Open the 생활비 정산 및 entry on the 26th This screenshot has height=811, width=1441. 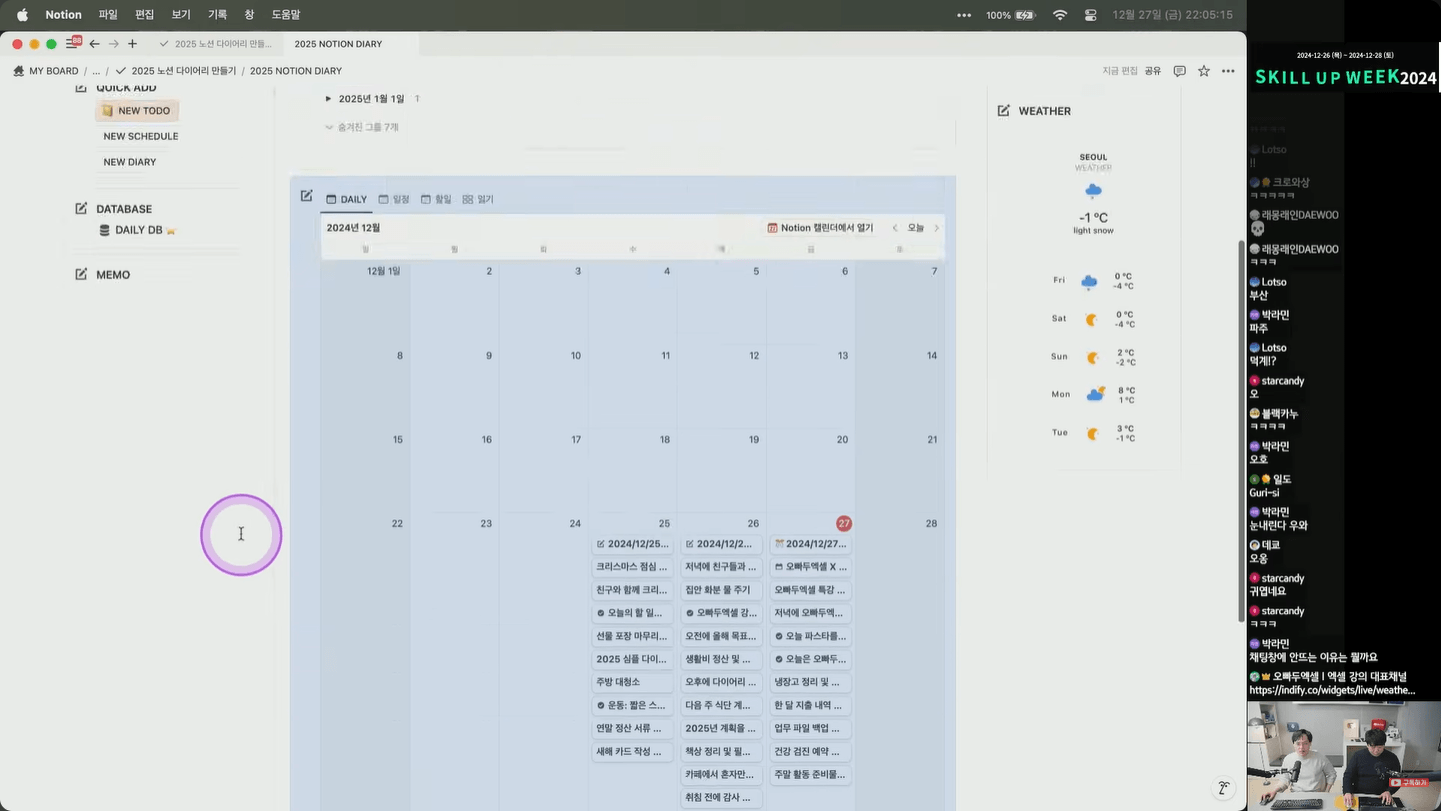(x=721, y=659)
